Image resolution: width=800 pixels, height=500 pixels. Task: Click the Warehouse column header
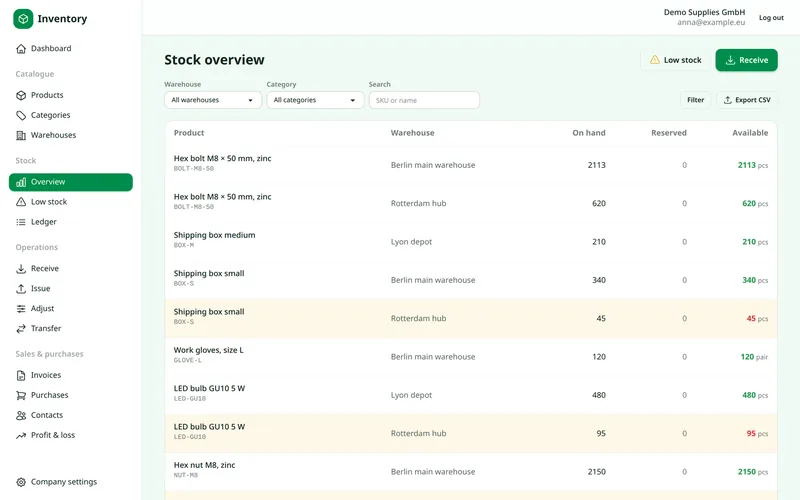pos(412,133)
